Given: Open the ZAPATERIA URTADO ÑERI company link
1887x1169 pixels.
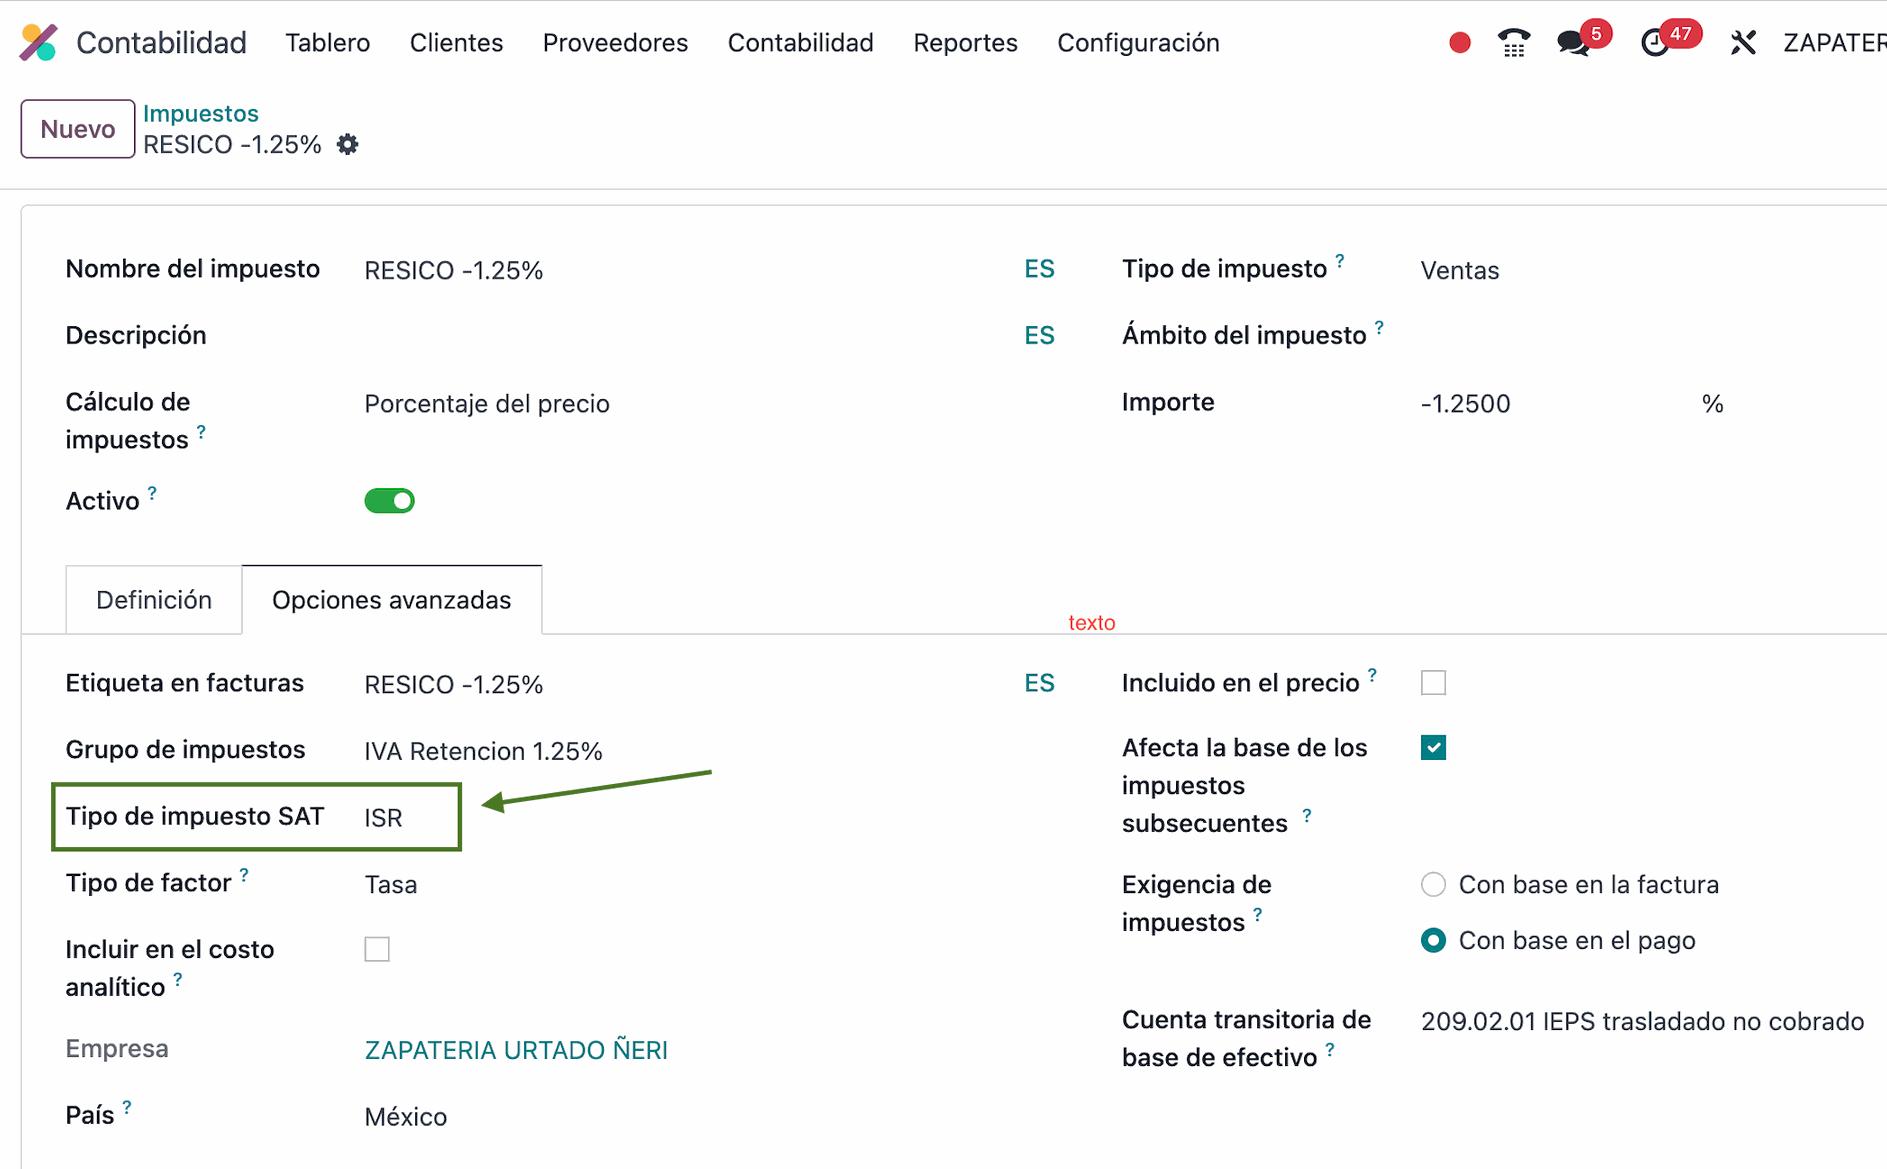Looking at the screenshot, I should pyautogui.click(x=516, y=1050).
